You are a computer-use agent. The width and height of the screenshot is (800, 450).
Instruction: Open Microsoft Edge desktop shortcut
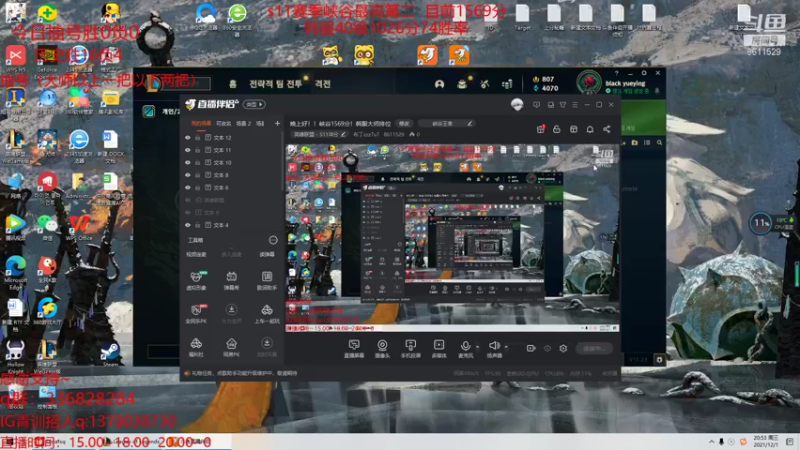[15, 271]
